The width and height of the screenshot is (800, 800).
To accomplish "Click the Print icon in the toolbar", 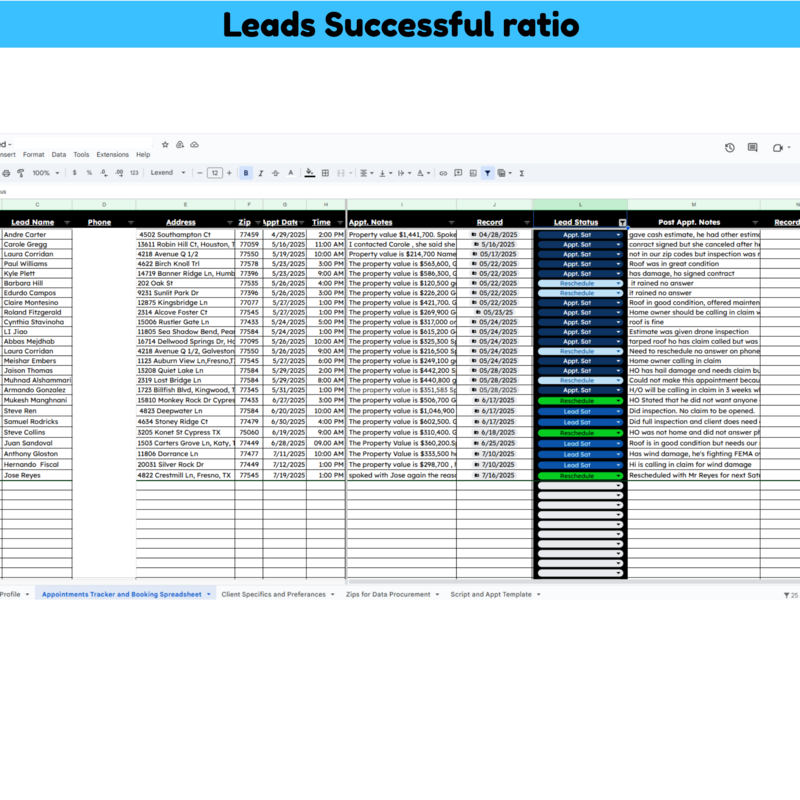I will click(x=6, y=172).
